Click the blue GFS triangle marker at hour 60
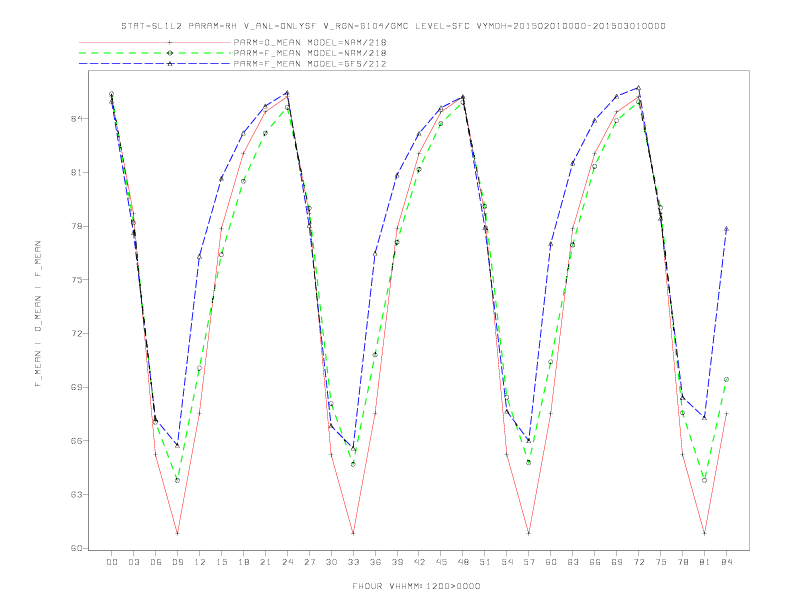 [x=551, y=244]
